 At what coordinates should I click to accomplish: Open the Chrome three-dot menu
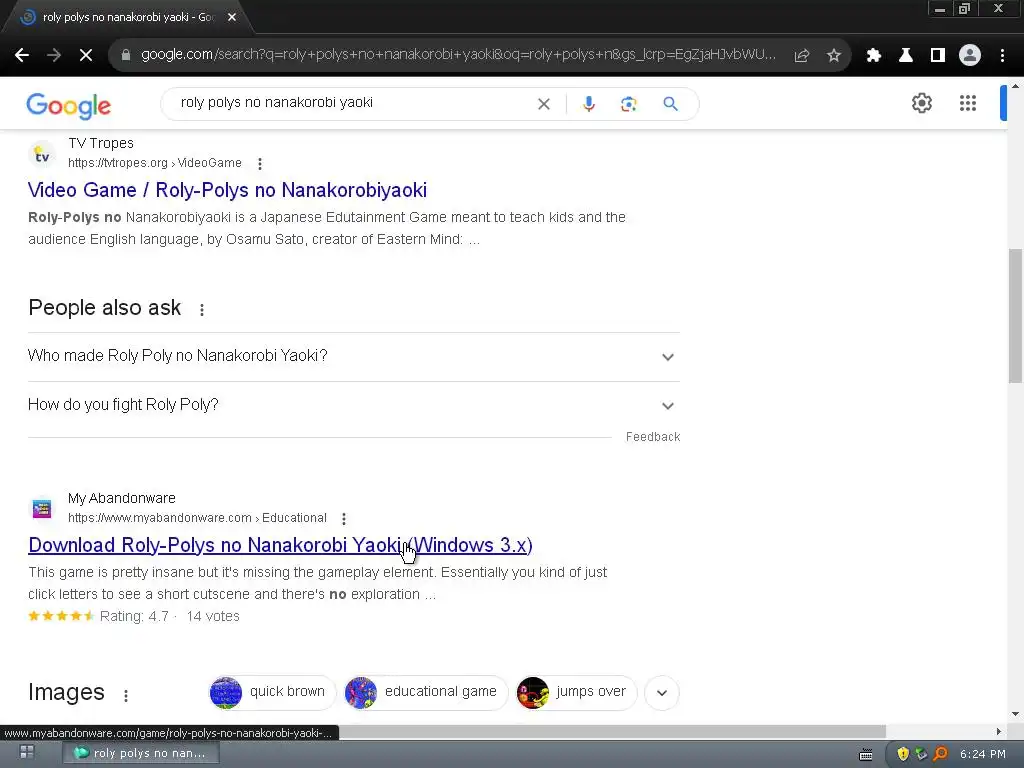[1002, 56]
